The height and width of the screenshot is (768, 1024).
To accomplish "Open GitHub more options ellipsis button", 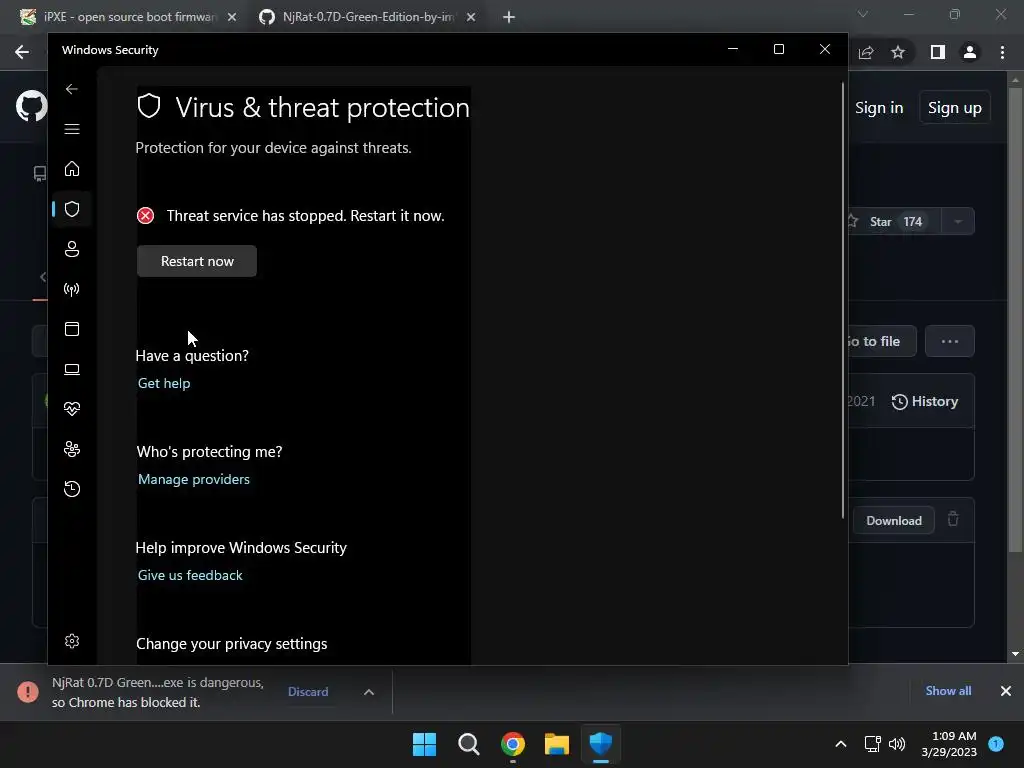I will pyautogui.click(x=950, y=342).
